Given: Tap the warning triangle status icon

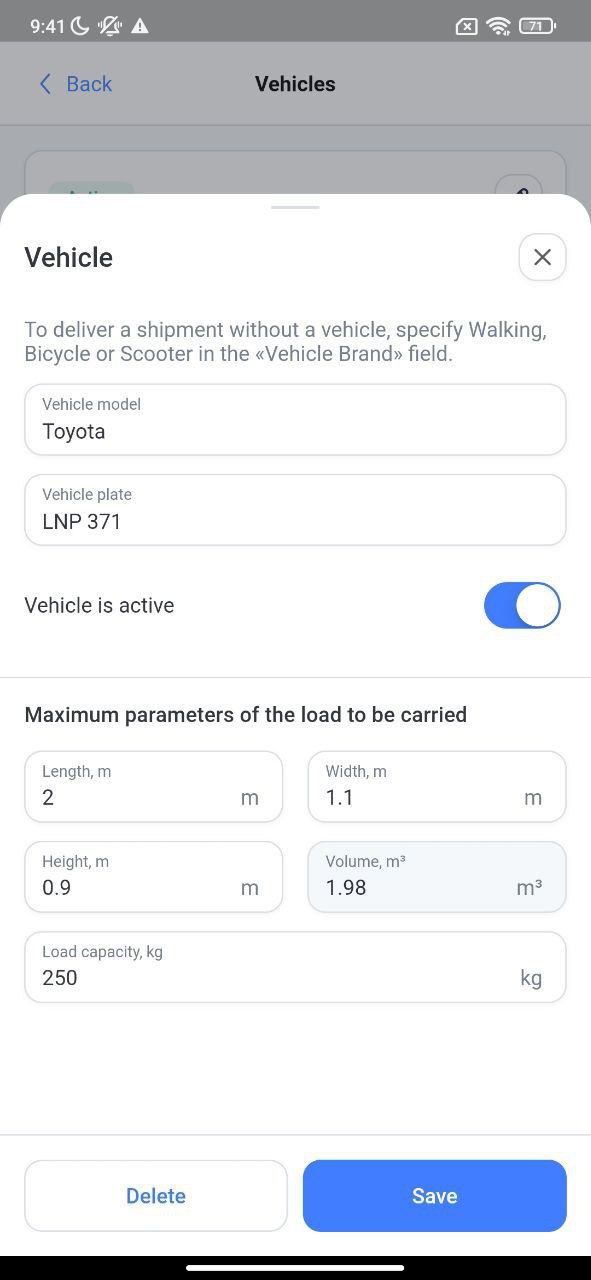Looking at the screenshot, I should [139, 26].
